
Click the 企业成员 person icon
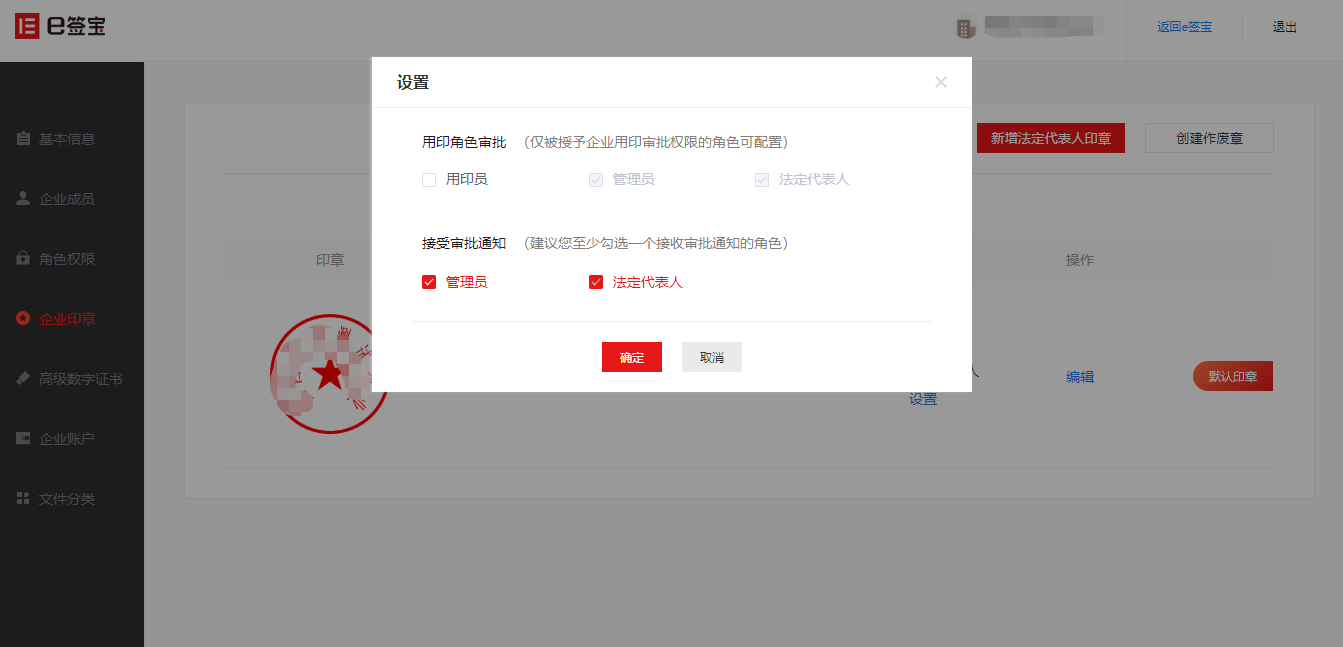[22, 198]
